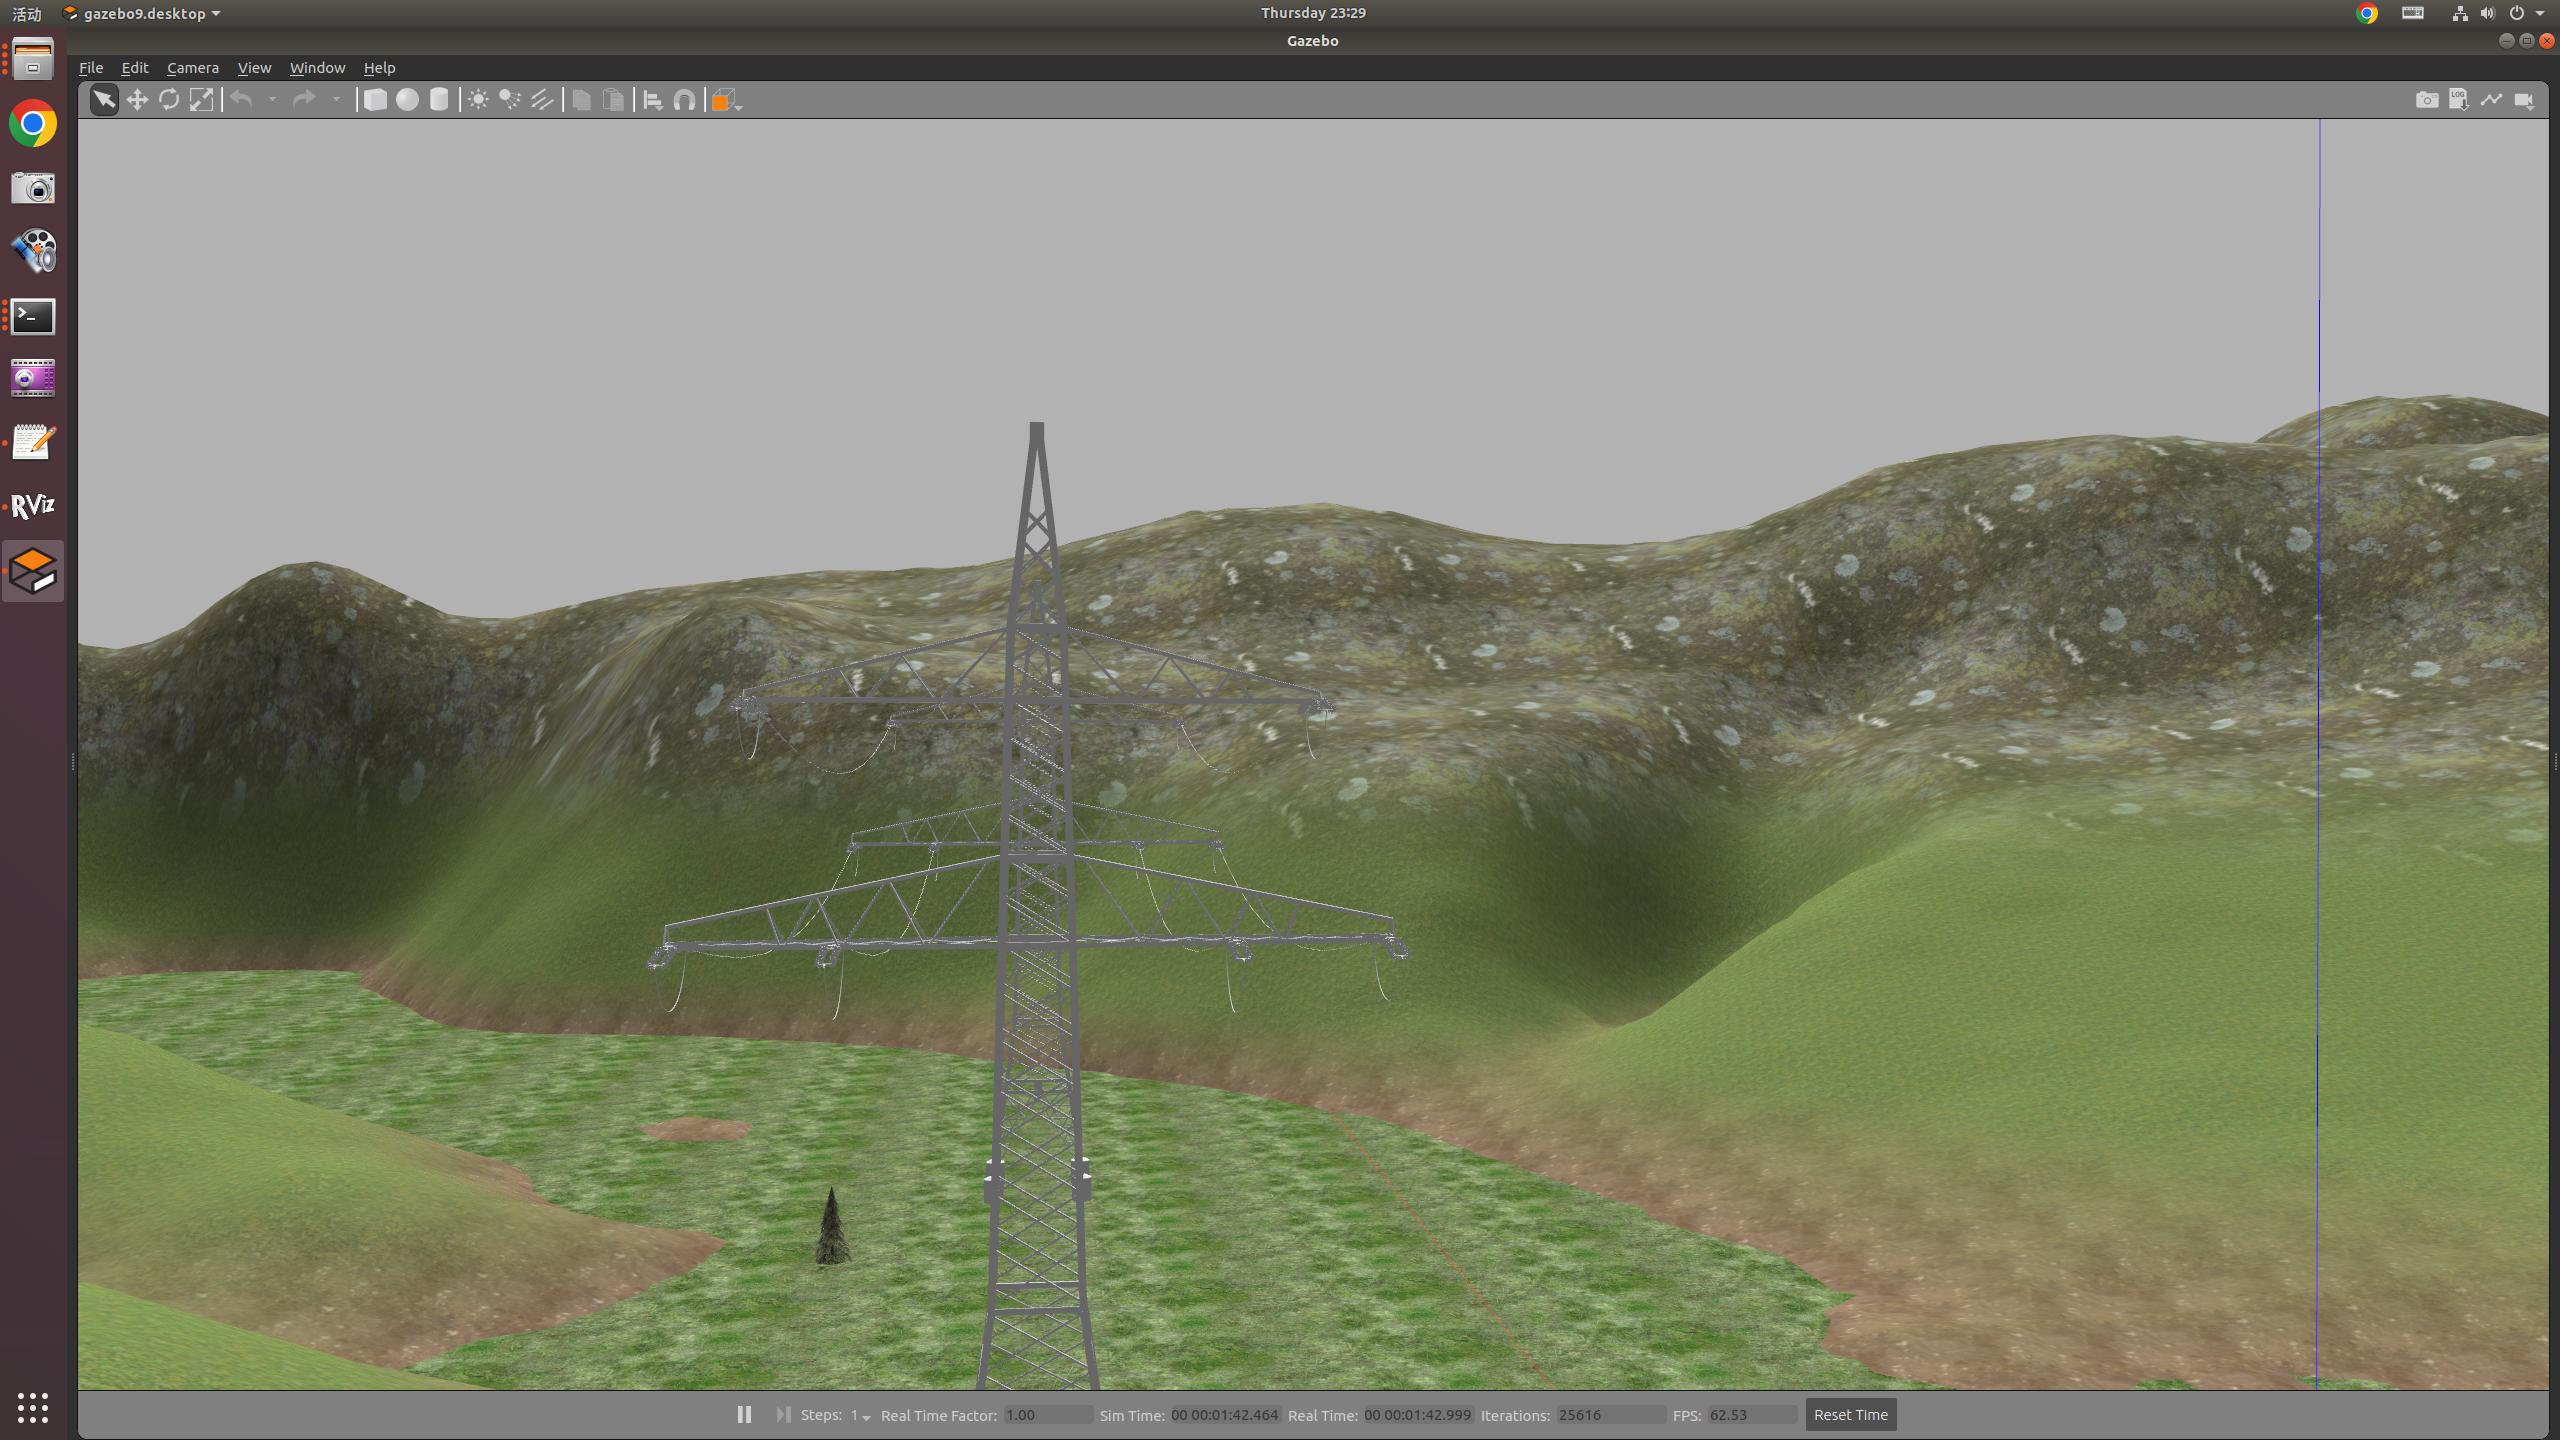Activate the translate mode tool
Viewport: 2560px width, 1440px height.
137,100
